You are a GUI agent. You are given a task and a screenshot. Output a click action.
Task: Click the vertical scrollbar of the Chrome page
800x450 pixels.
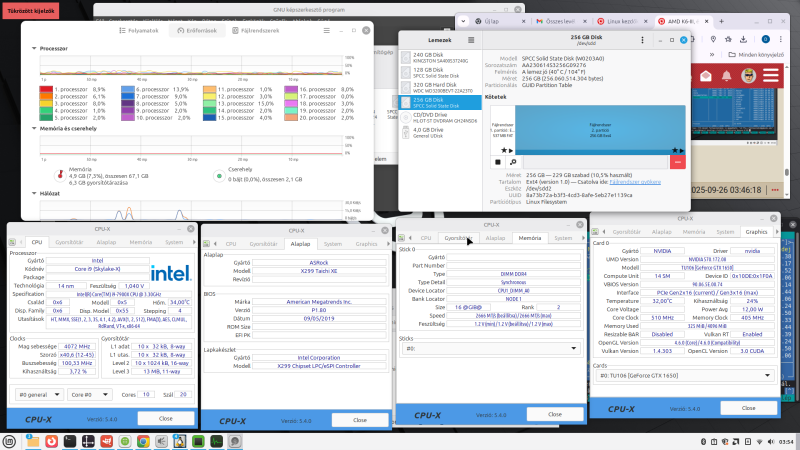pyautogui.click(x=787, y=172)
